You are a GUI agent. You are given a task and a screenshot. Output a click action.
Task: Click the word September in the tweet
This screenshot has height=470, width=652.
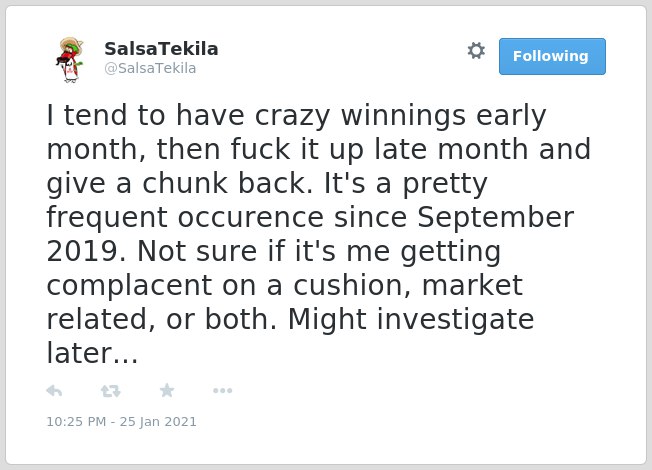point(496,218)
